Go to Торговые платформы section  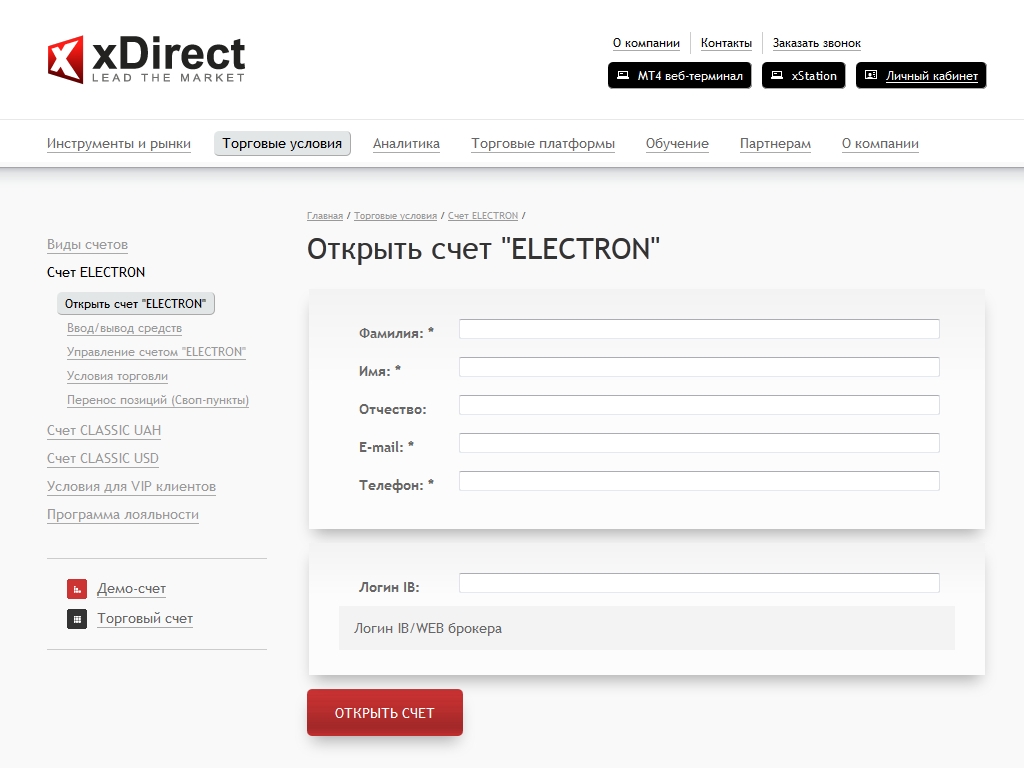[543, 144]
